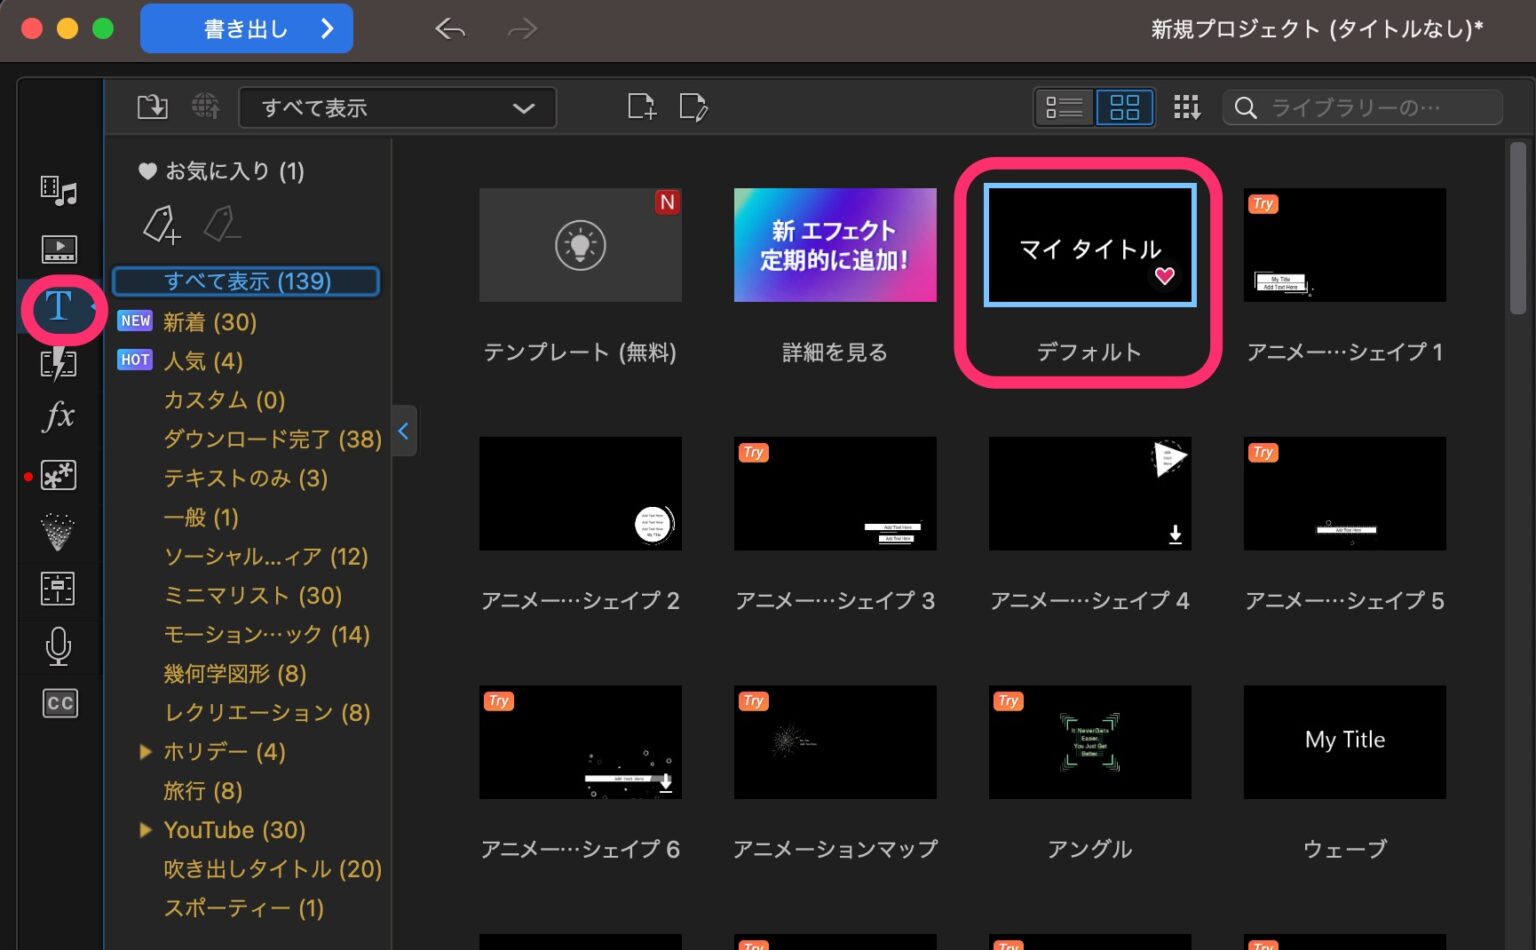
Task: Select the 新着 (30) category
Action: (210, 322)
